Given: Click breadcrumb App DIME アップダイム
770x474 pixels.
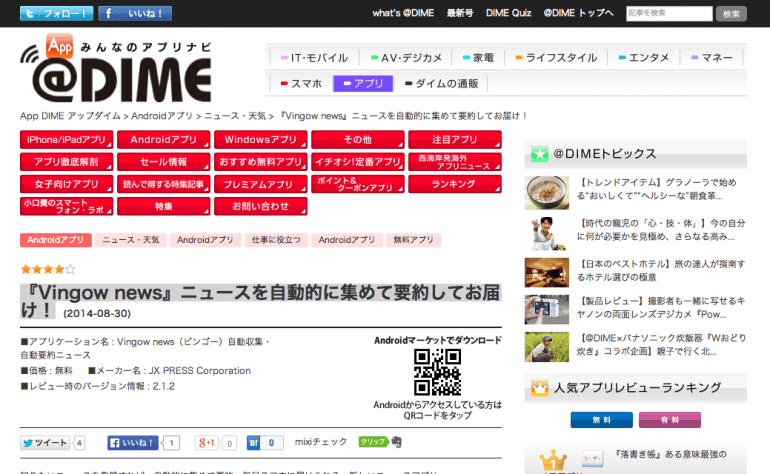Looking at the screenshot, I should tap(70, 116).
